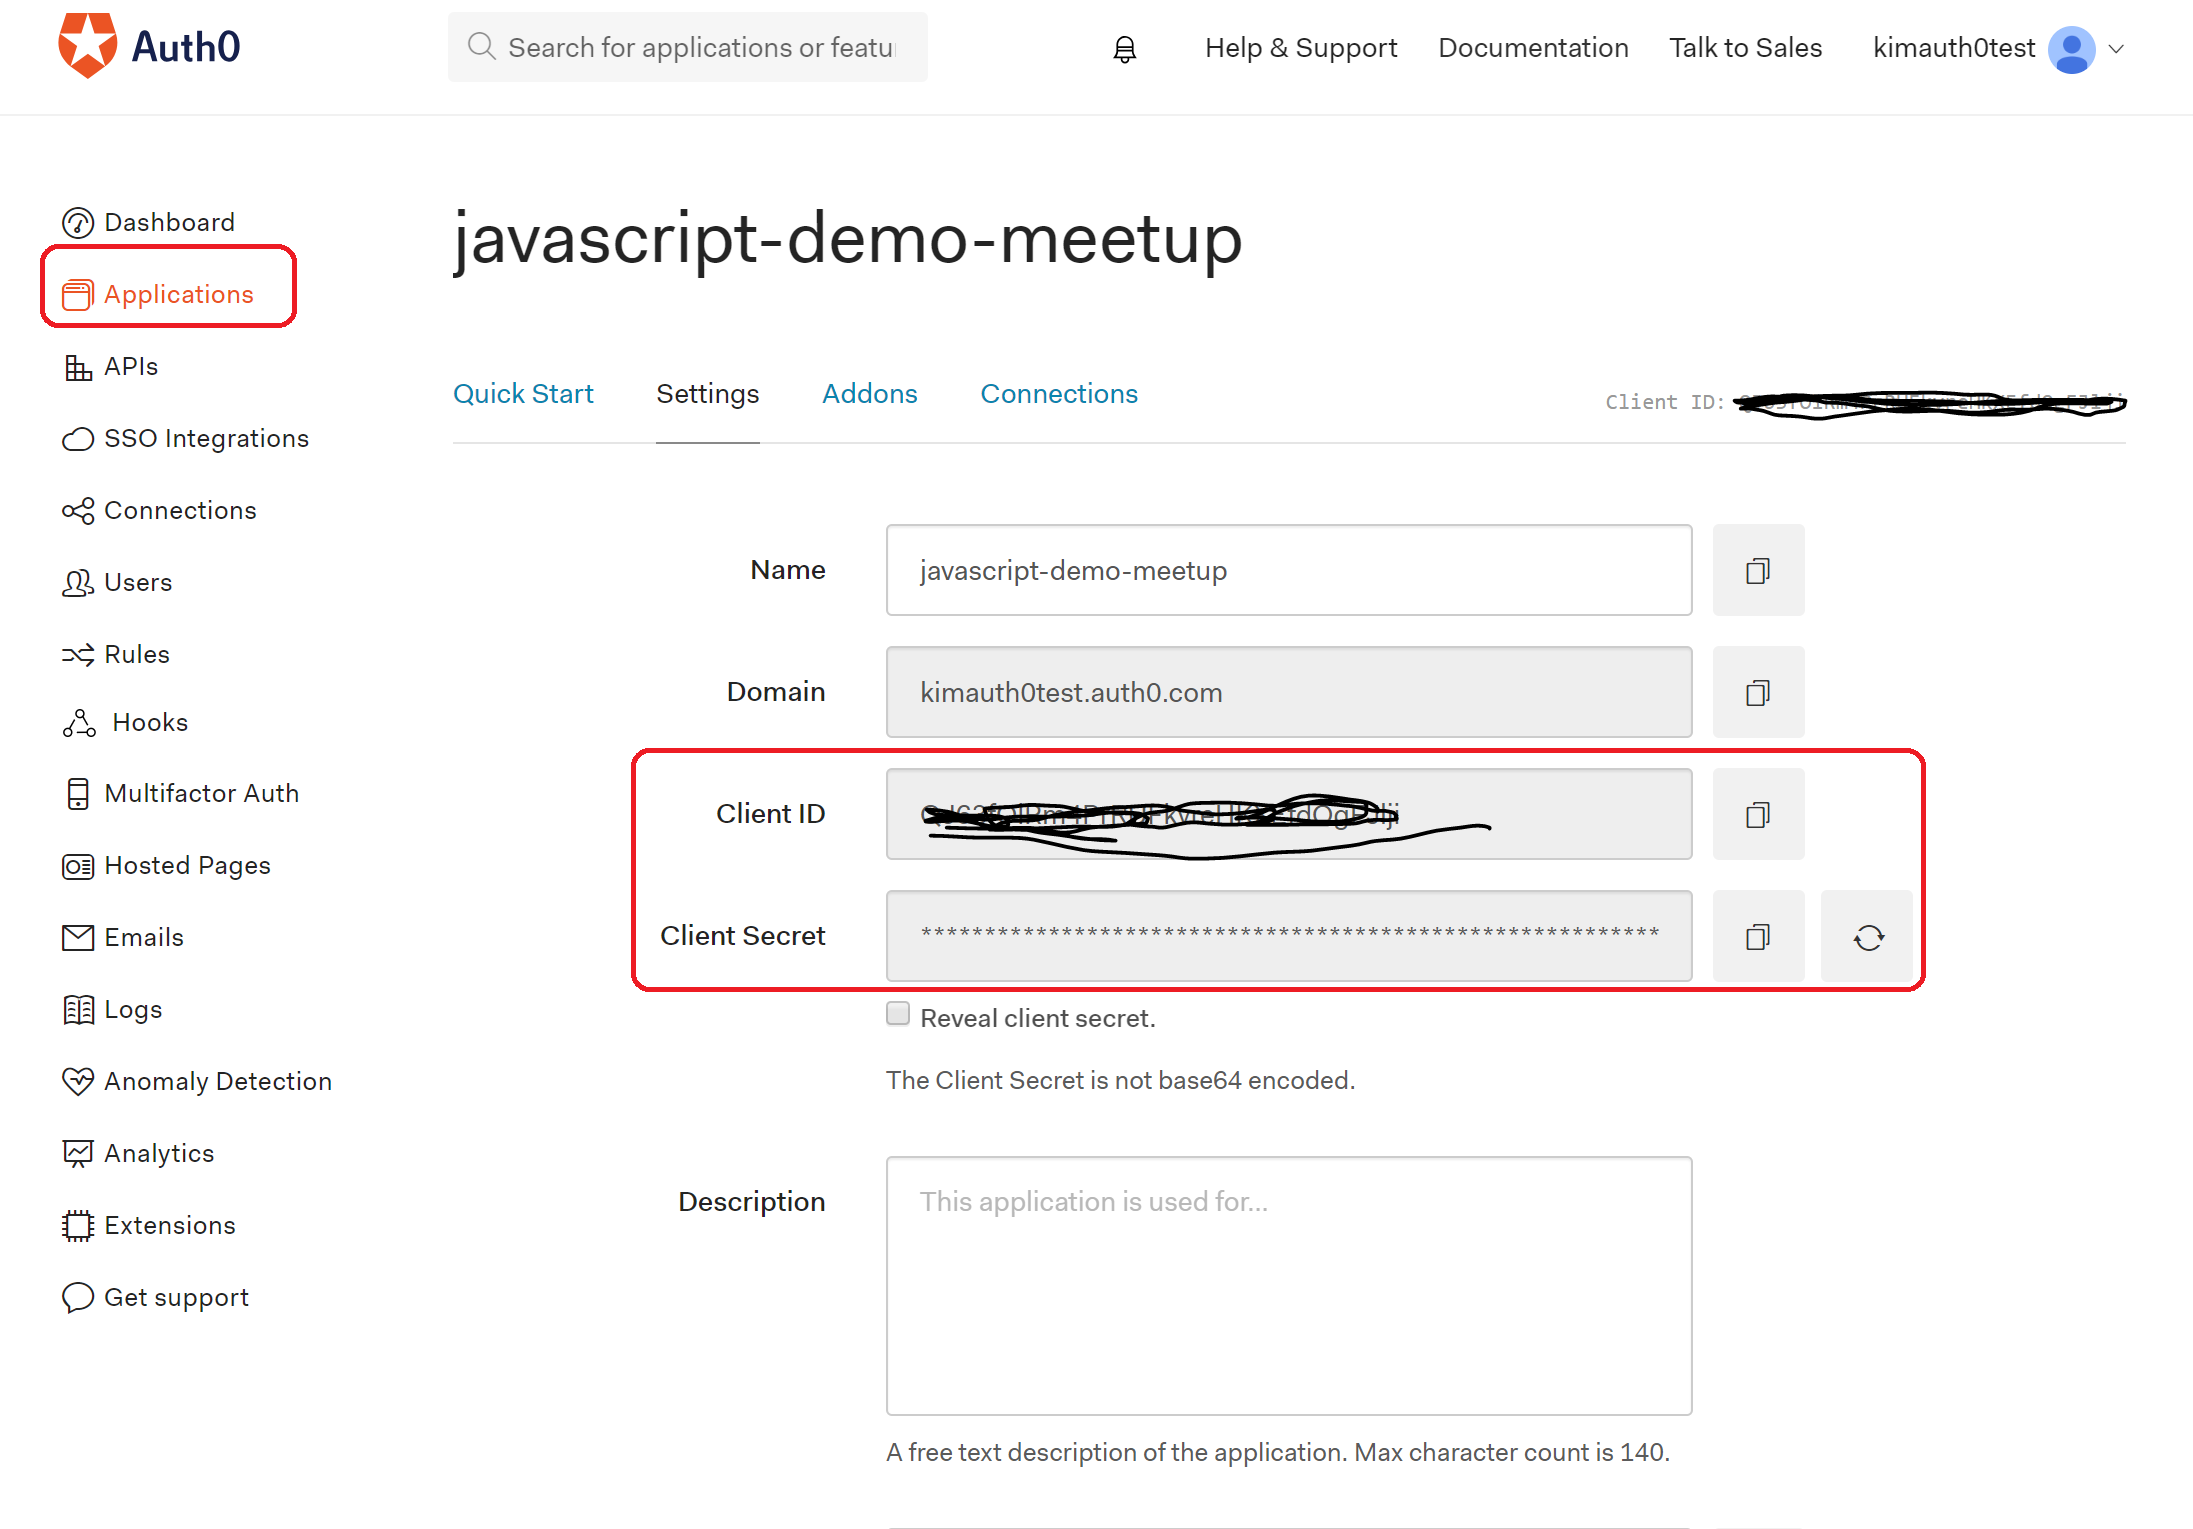Open the Documentation link
Image resolution: width=2193 pixels, height=1529 pixels.
point(1533,47)
